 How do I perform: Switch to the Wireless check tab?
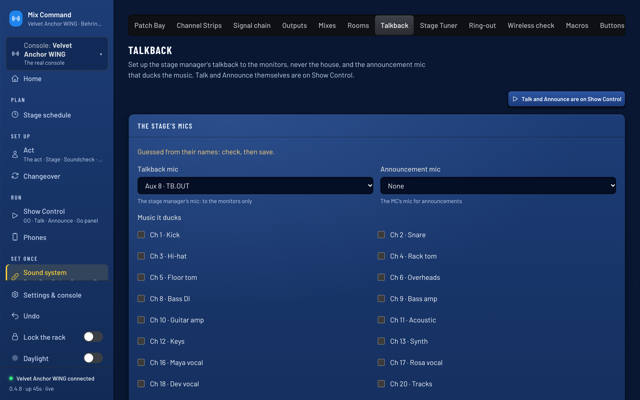(x=531, y=25)
